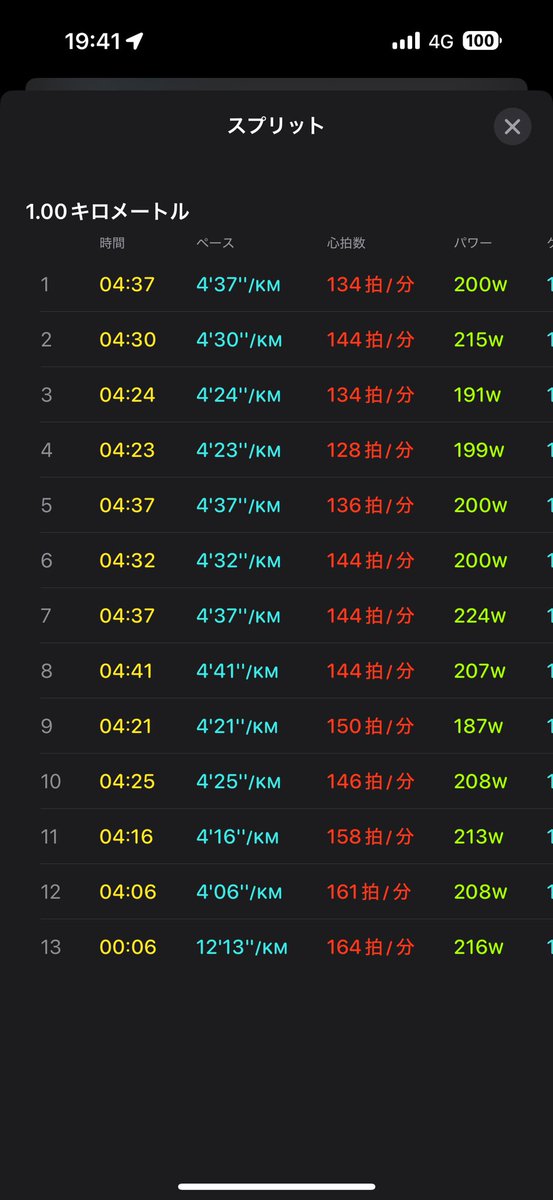This screenshot has width=553, height=1200.
Task: Tap the 時間 column header
Action: pyautogui.click(x=112, y=243)
